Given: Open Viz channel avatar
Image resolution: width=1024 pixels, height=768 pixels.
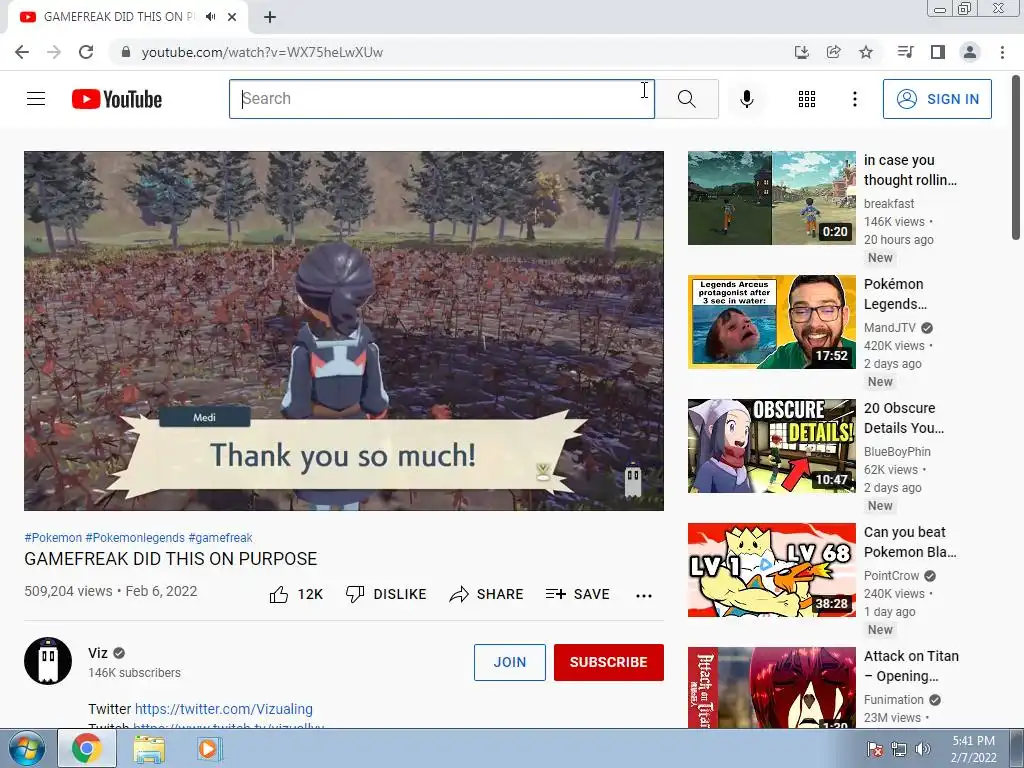Looking at the screenshot, I should pos(48,660).
